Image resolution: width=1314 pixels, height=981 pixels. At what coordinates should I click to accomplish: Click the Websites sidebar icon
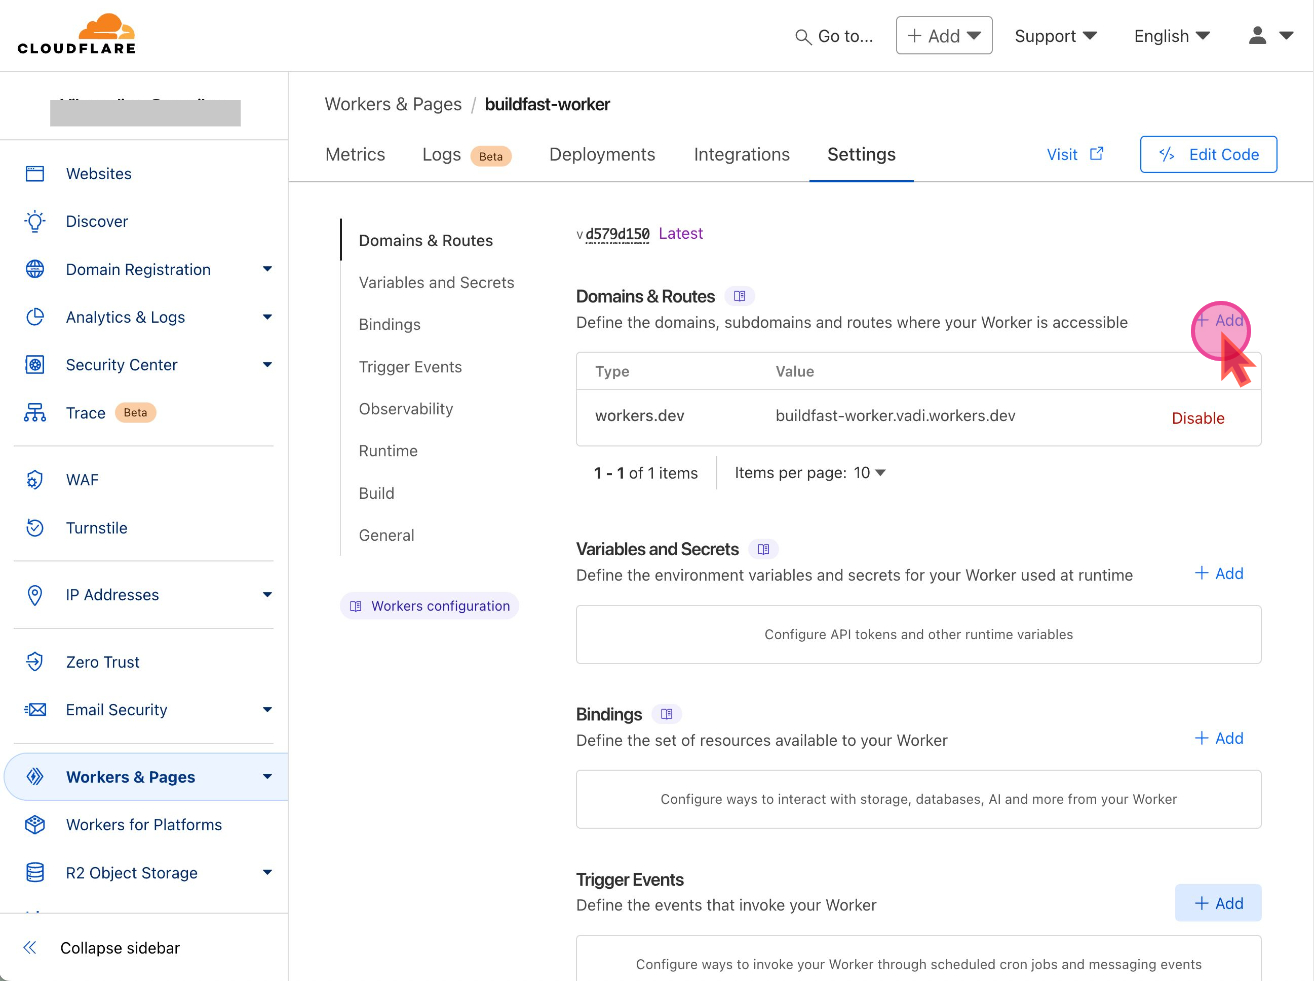(35, 174)
